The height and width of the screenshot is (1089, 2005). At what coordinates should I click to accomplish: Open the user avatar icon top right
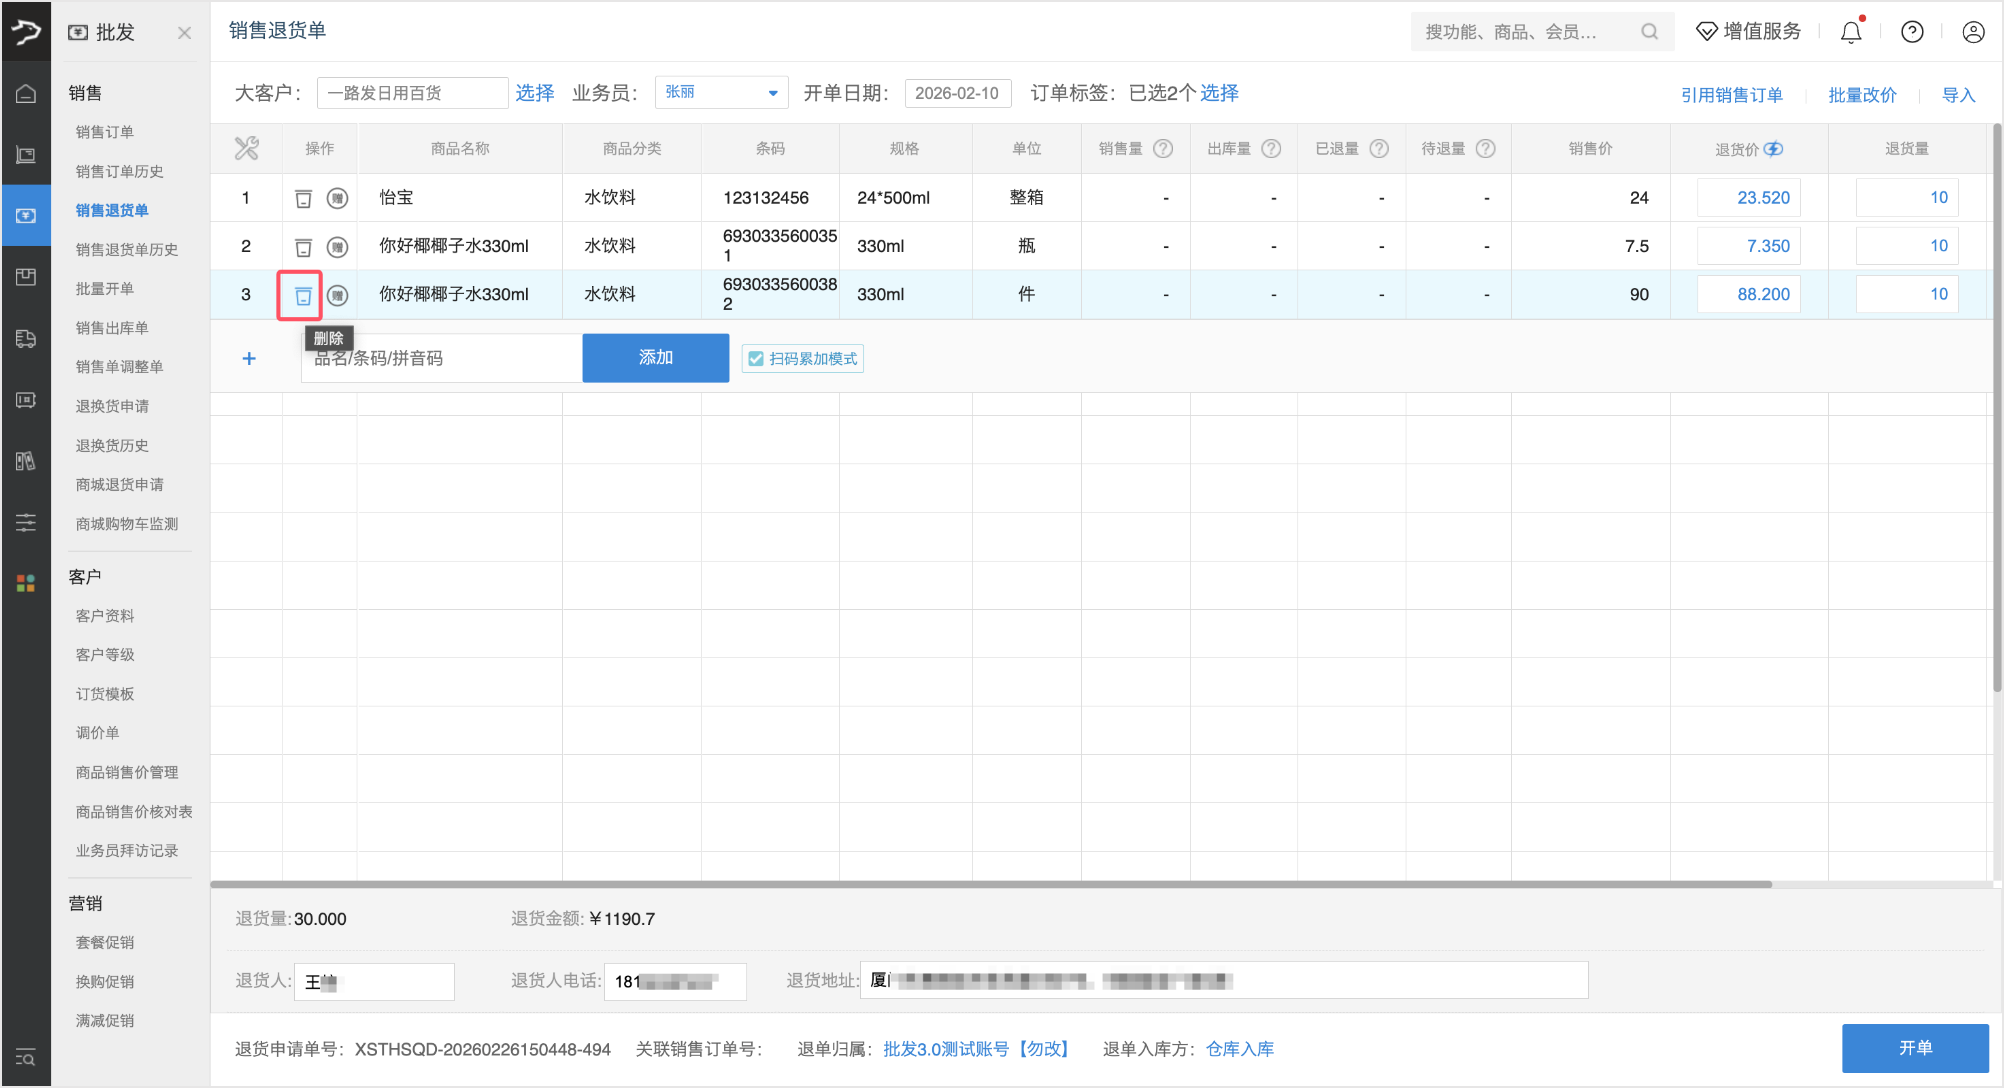(1972, 31)
